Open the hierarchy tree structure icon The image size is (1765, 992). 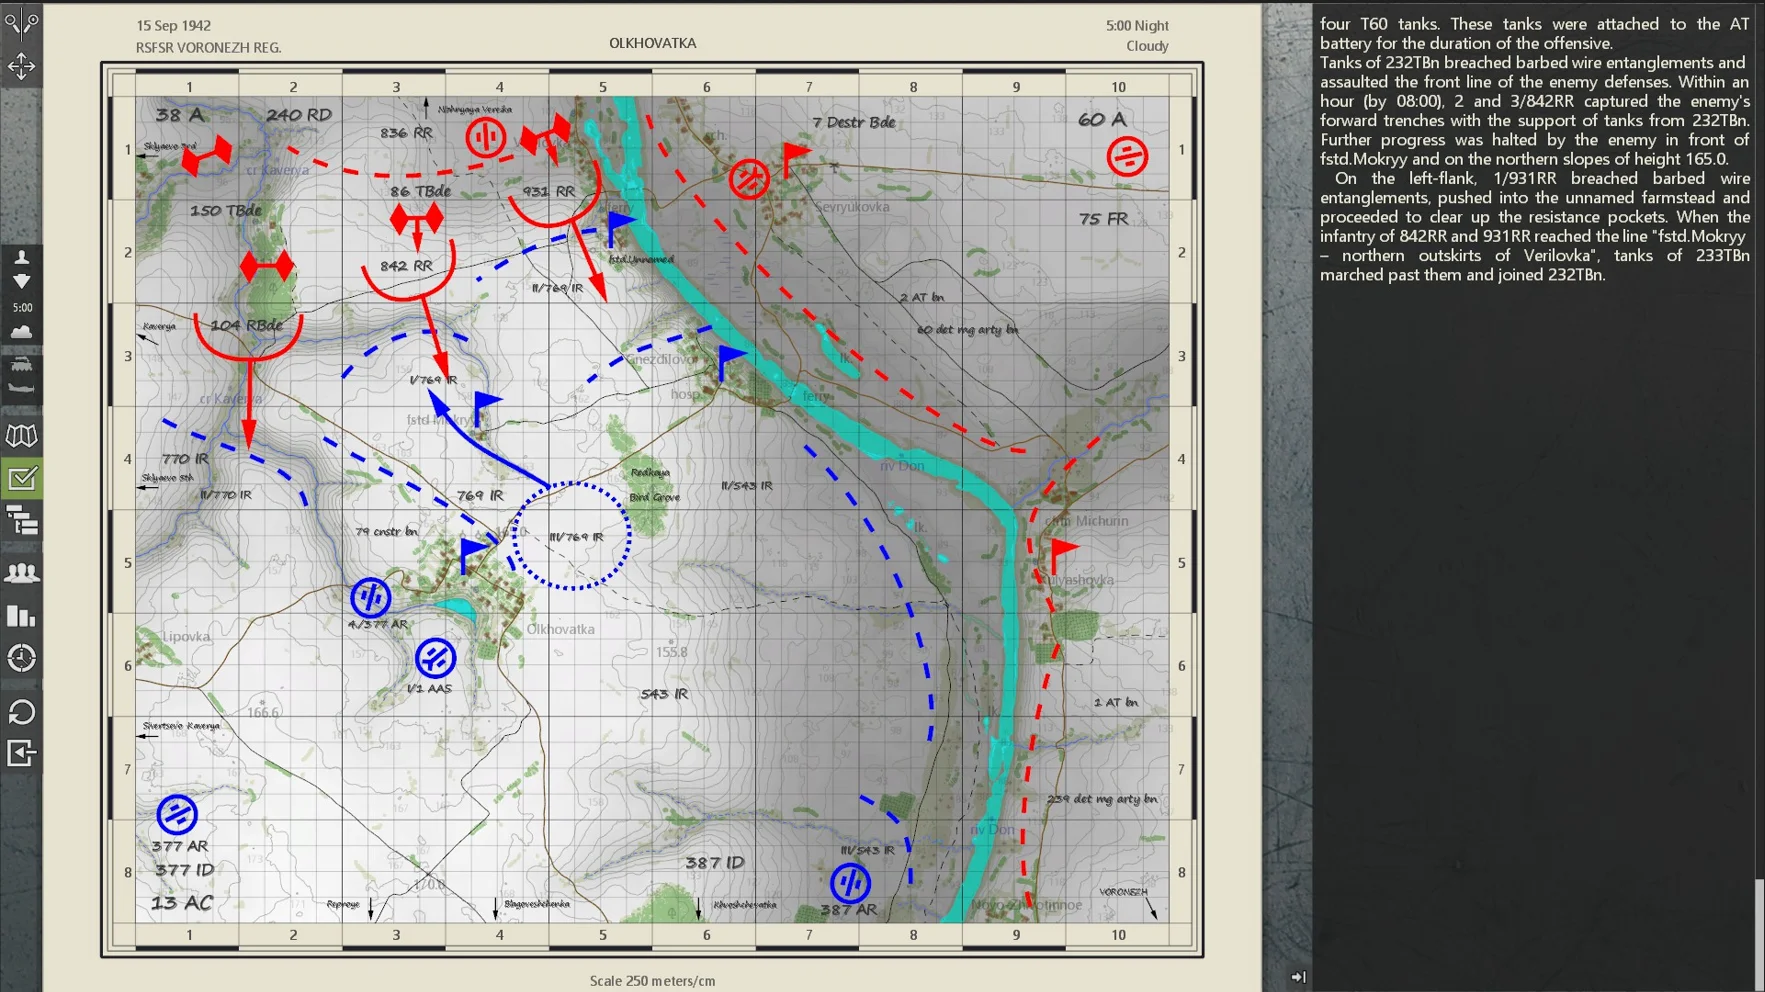click(x=21, y=521)
